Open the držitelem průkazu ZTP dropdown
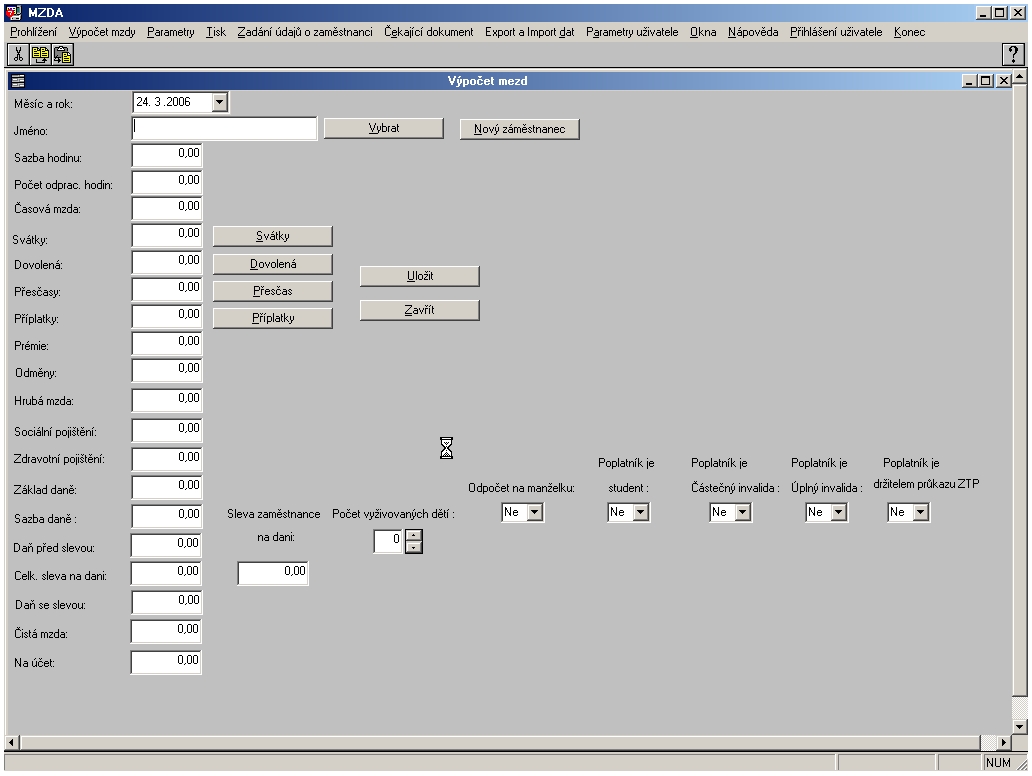 click(x=921, y=512)
